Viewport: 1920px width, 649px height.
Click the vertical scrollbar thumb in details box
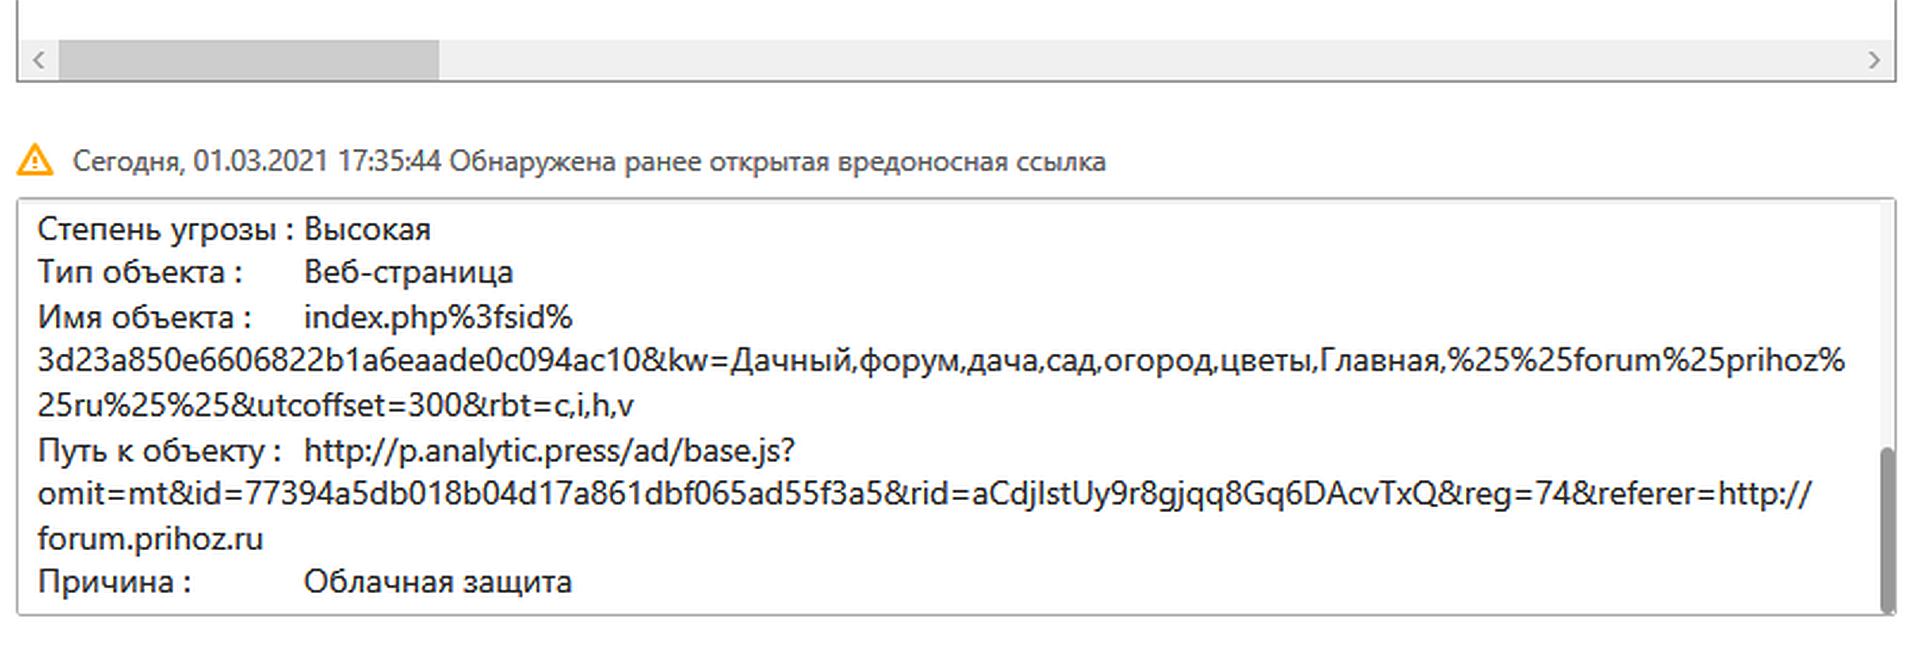pyautogui.click(x=1887, y=530)
